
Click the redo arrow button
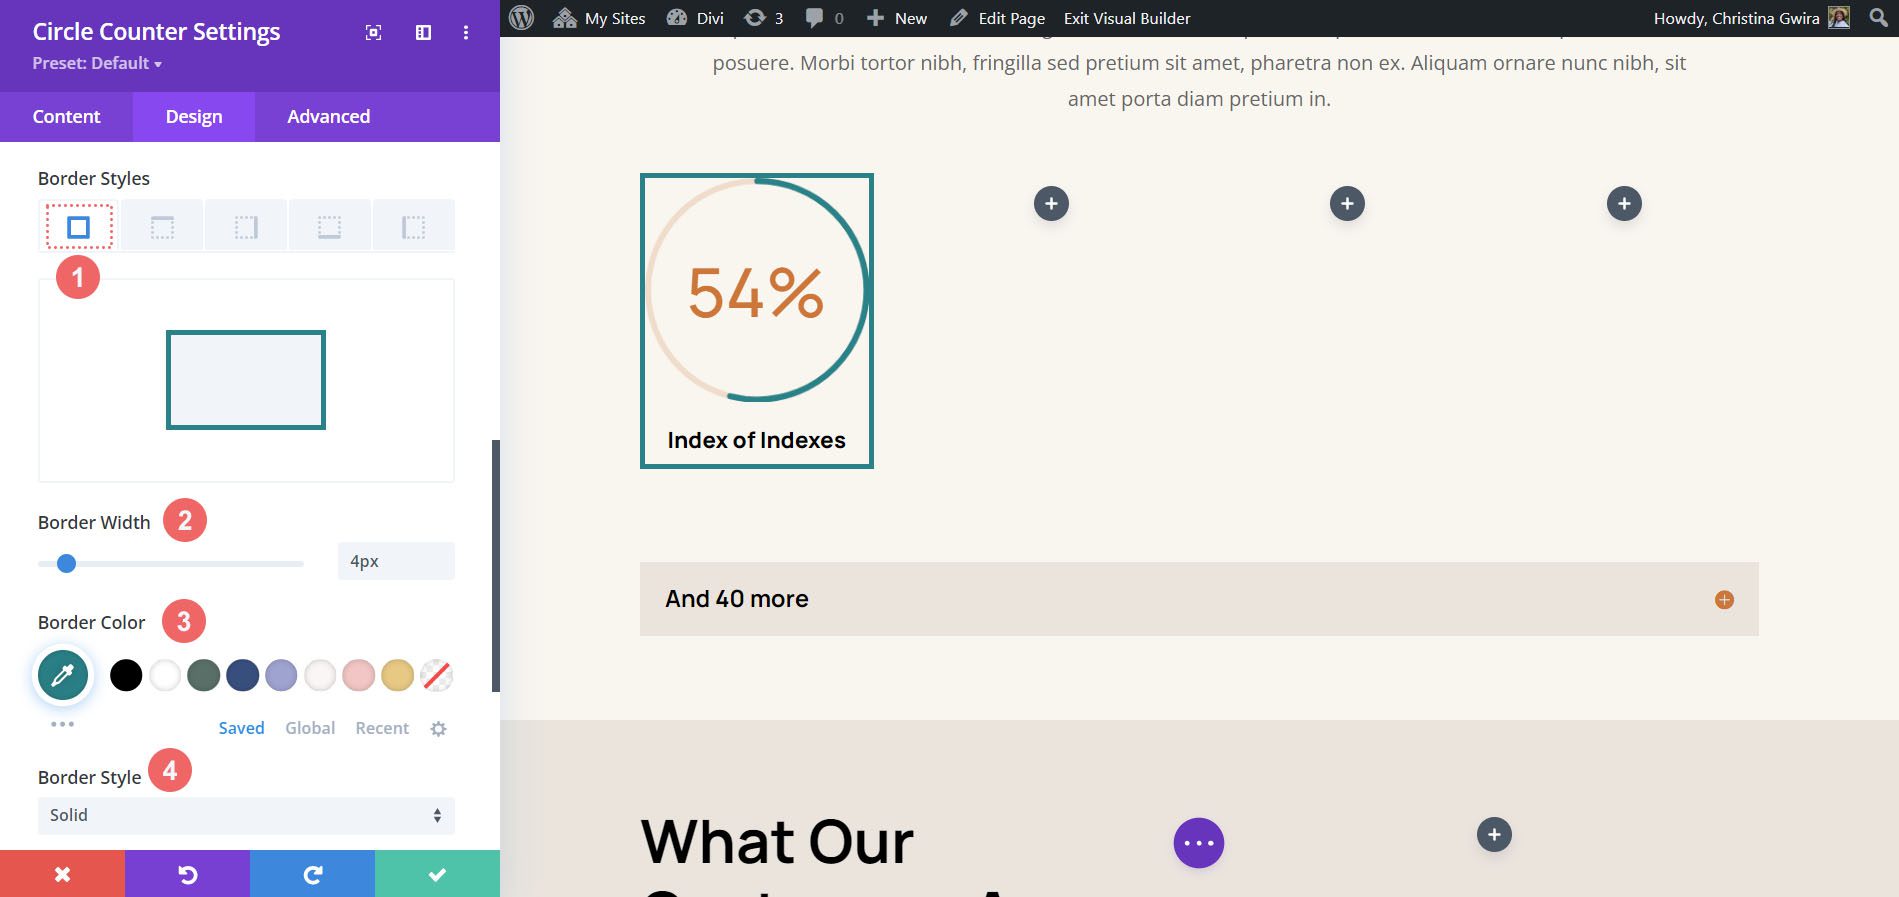[312, 874]
